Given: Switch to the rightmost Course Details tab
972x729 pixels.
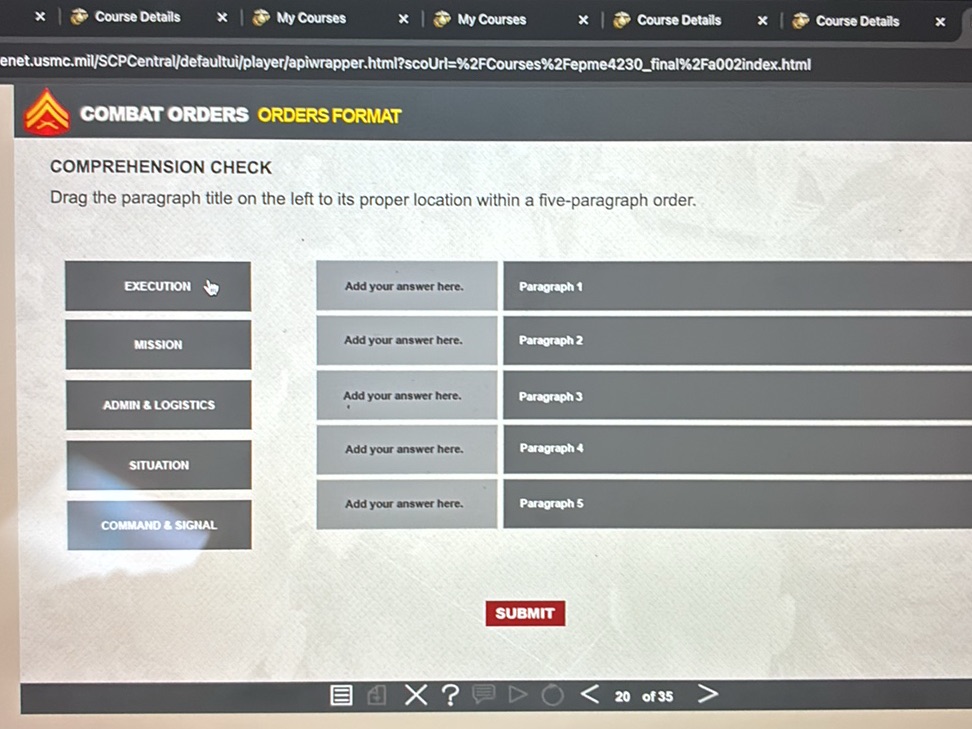Looking at the screenshot, I should point(856,20).
